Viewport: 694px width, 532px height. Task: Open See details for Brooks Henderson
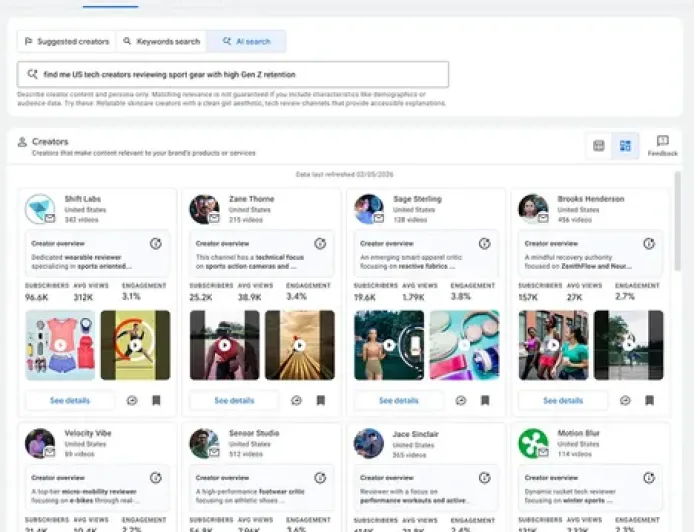[x=563, y=401]
